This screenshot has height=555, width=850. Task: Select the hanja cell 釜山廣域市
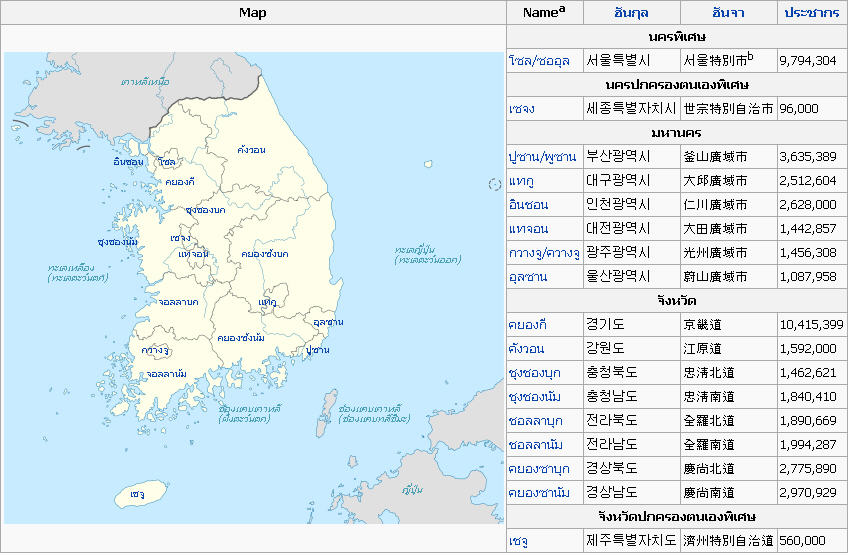pos(716,157)
